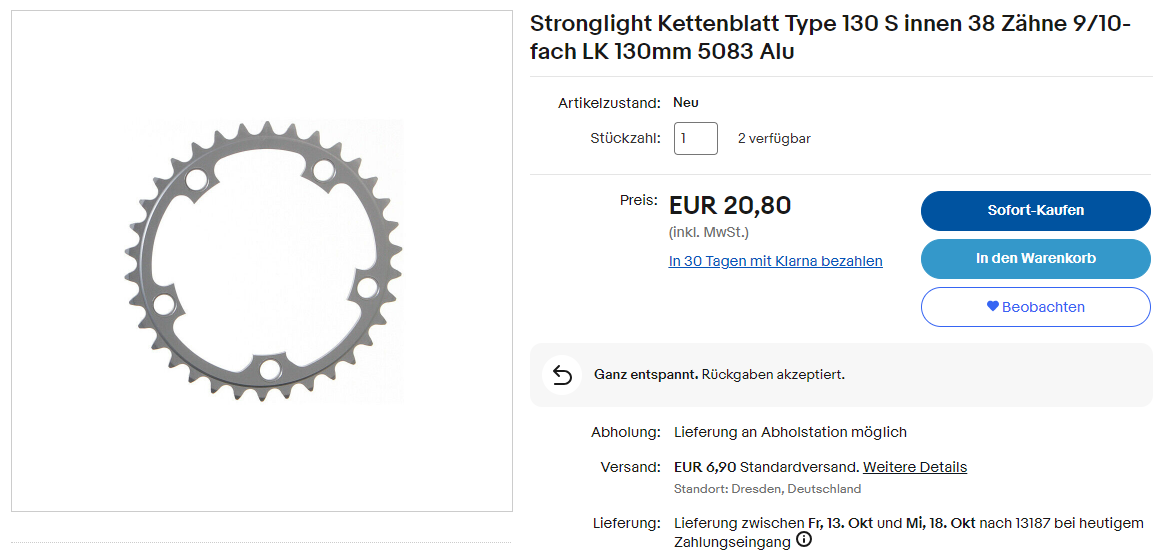Click the "Neu" item condition value
The image size is (1168, 553).
(x=686, y=102)
